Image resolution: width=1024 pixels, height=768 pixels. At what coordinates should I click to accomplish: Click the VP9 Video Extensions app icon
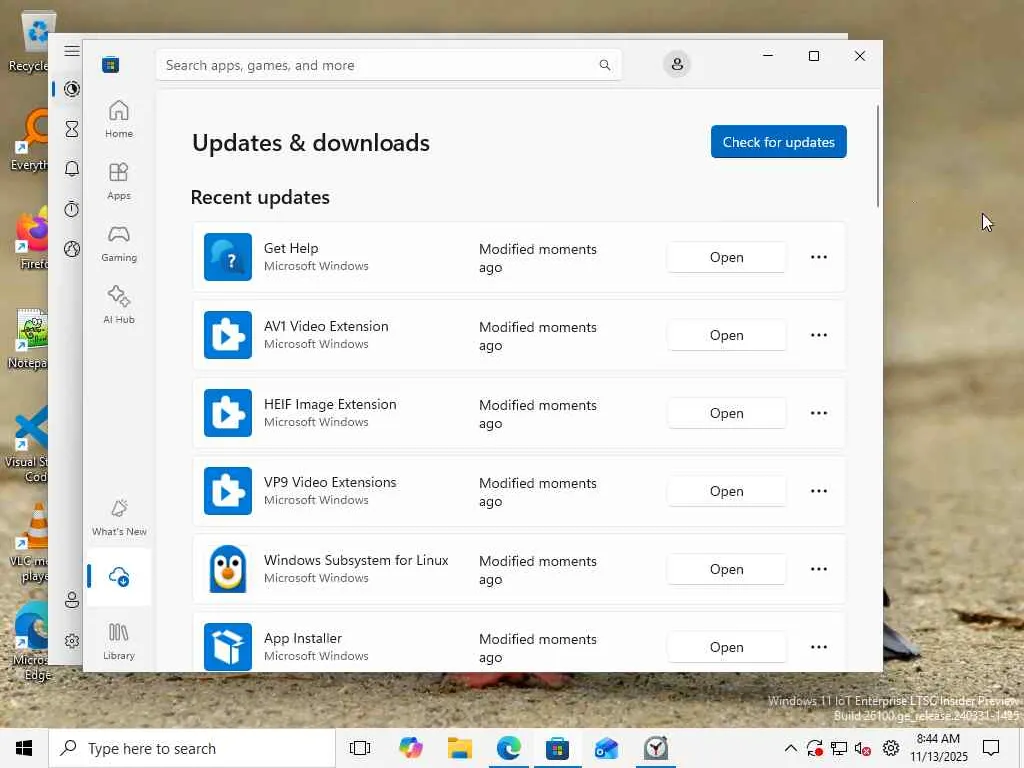(x=228, y=491)
